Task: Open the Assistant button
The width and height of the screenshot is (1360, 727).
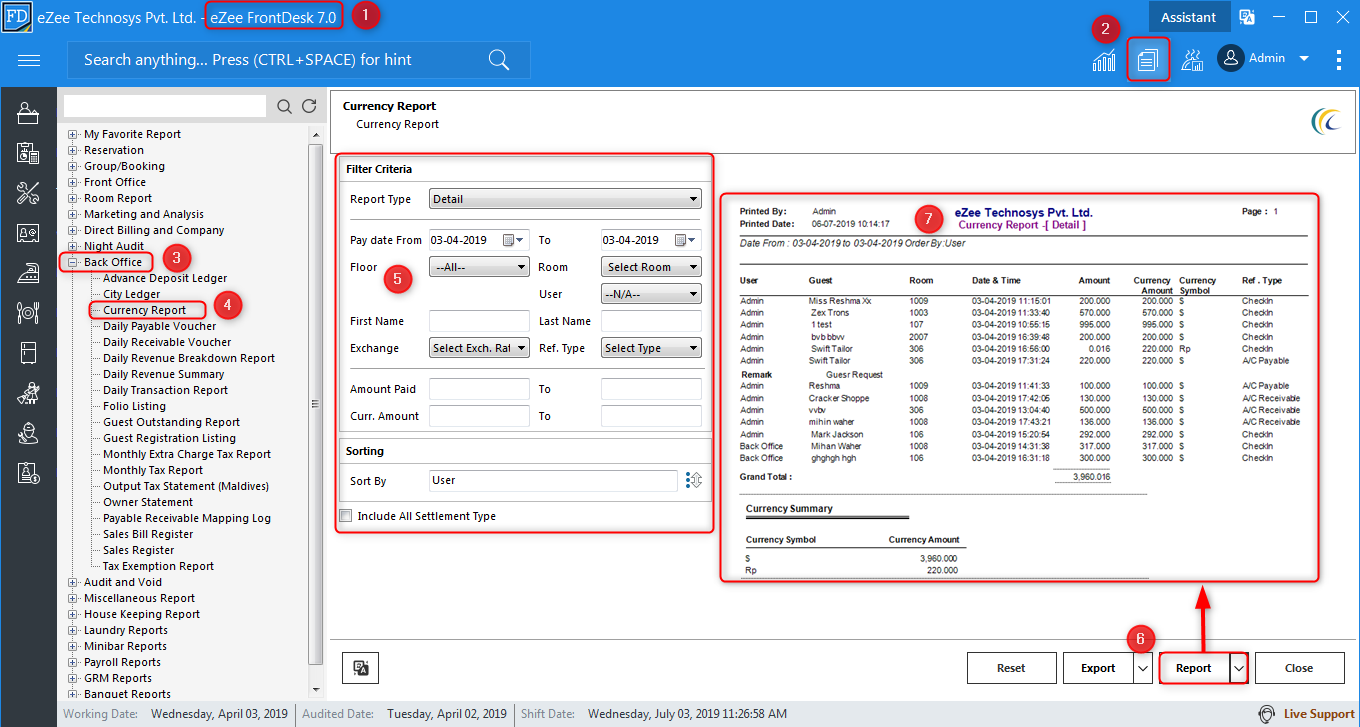Action: (x=1188, y=17)
